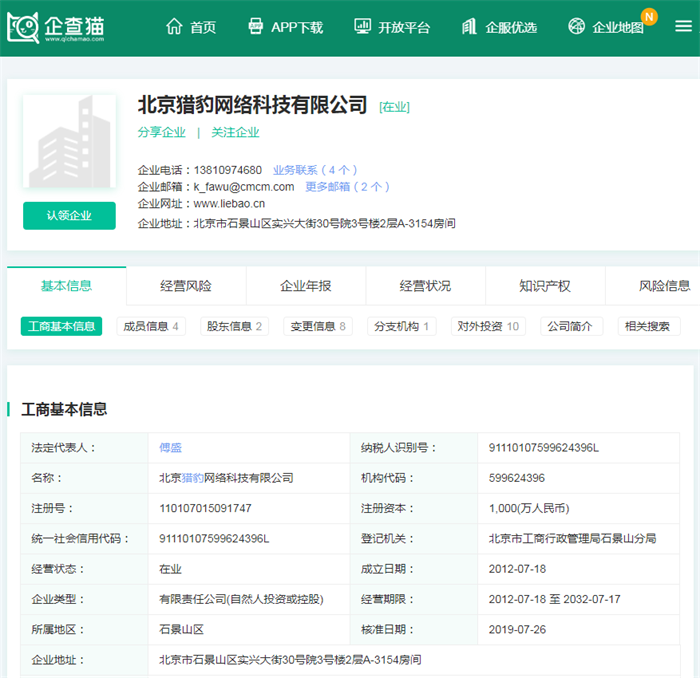Click the 开放平台 monitor icon

tap(362, 27)
